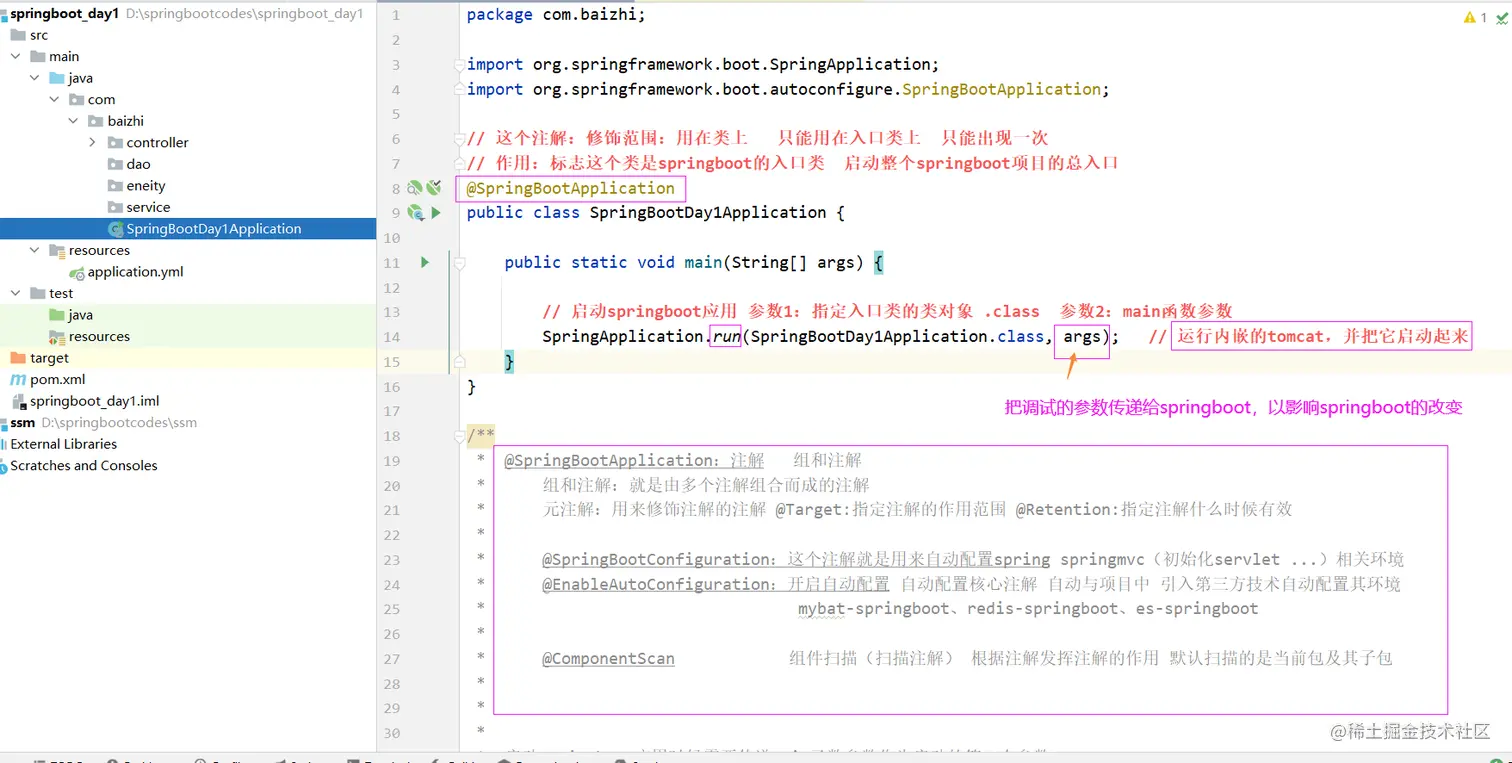This screenshot has height=763, width=1512.
Task: Collapse the com package chevron
Action: [54, 100]
